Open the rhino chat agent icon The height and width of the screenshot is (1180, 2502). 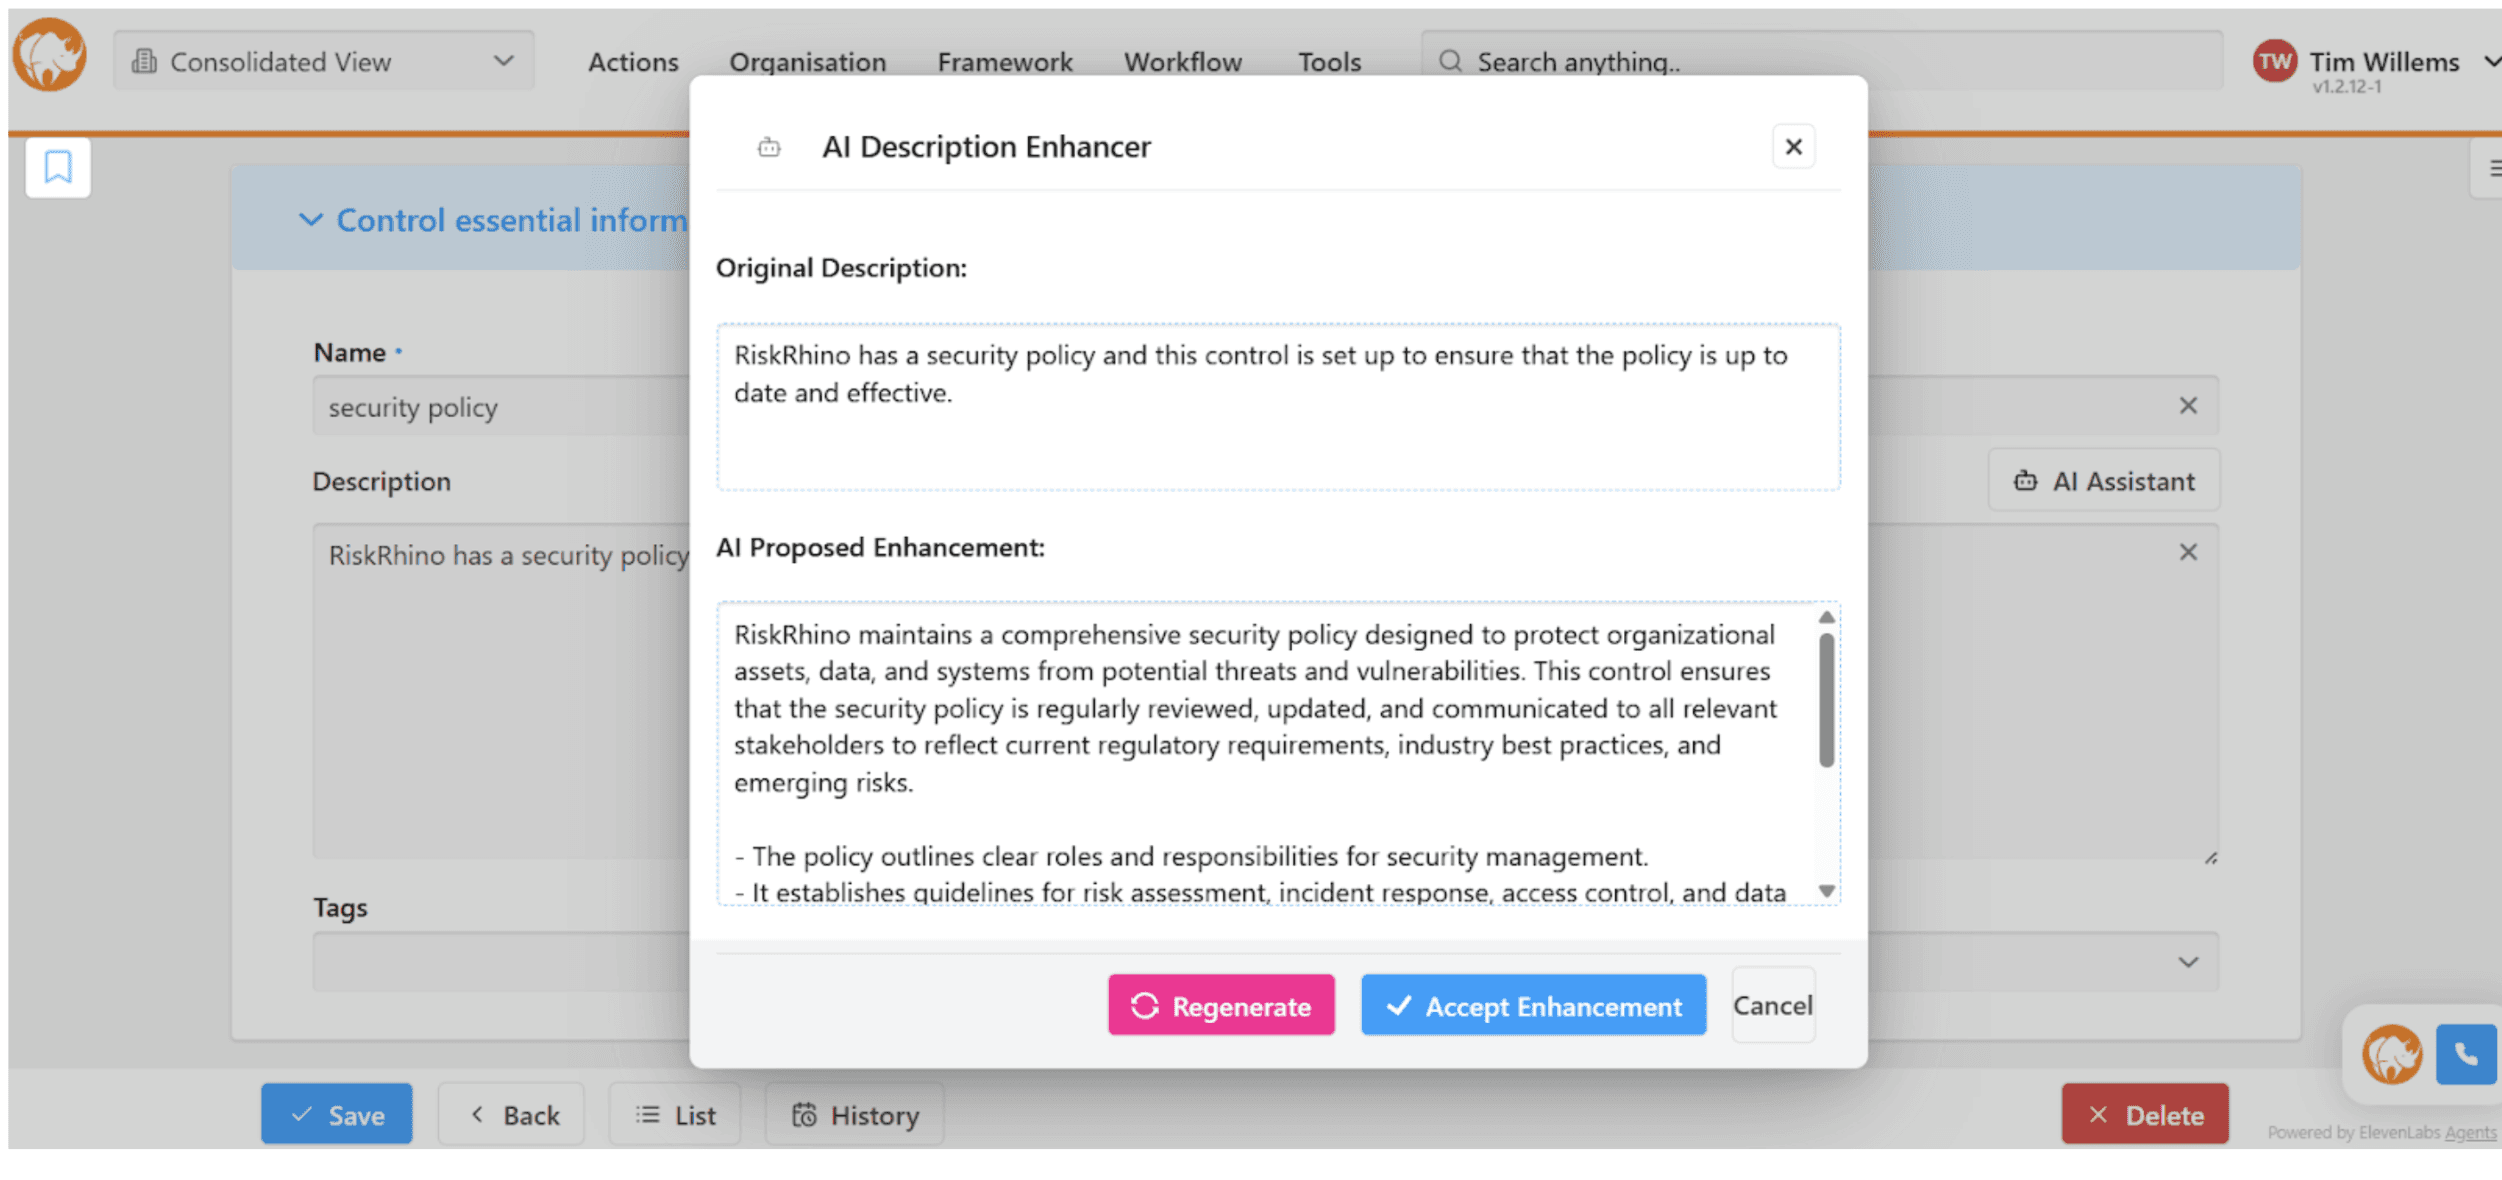point(2391,1054)
